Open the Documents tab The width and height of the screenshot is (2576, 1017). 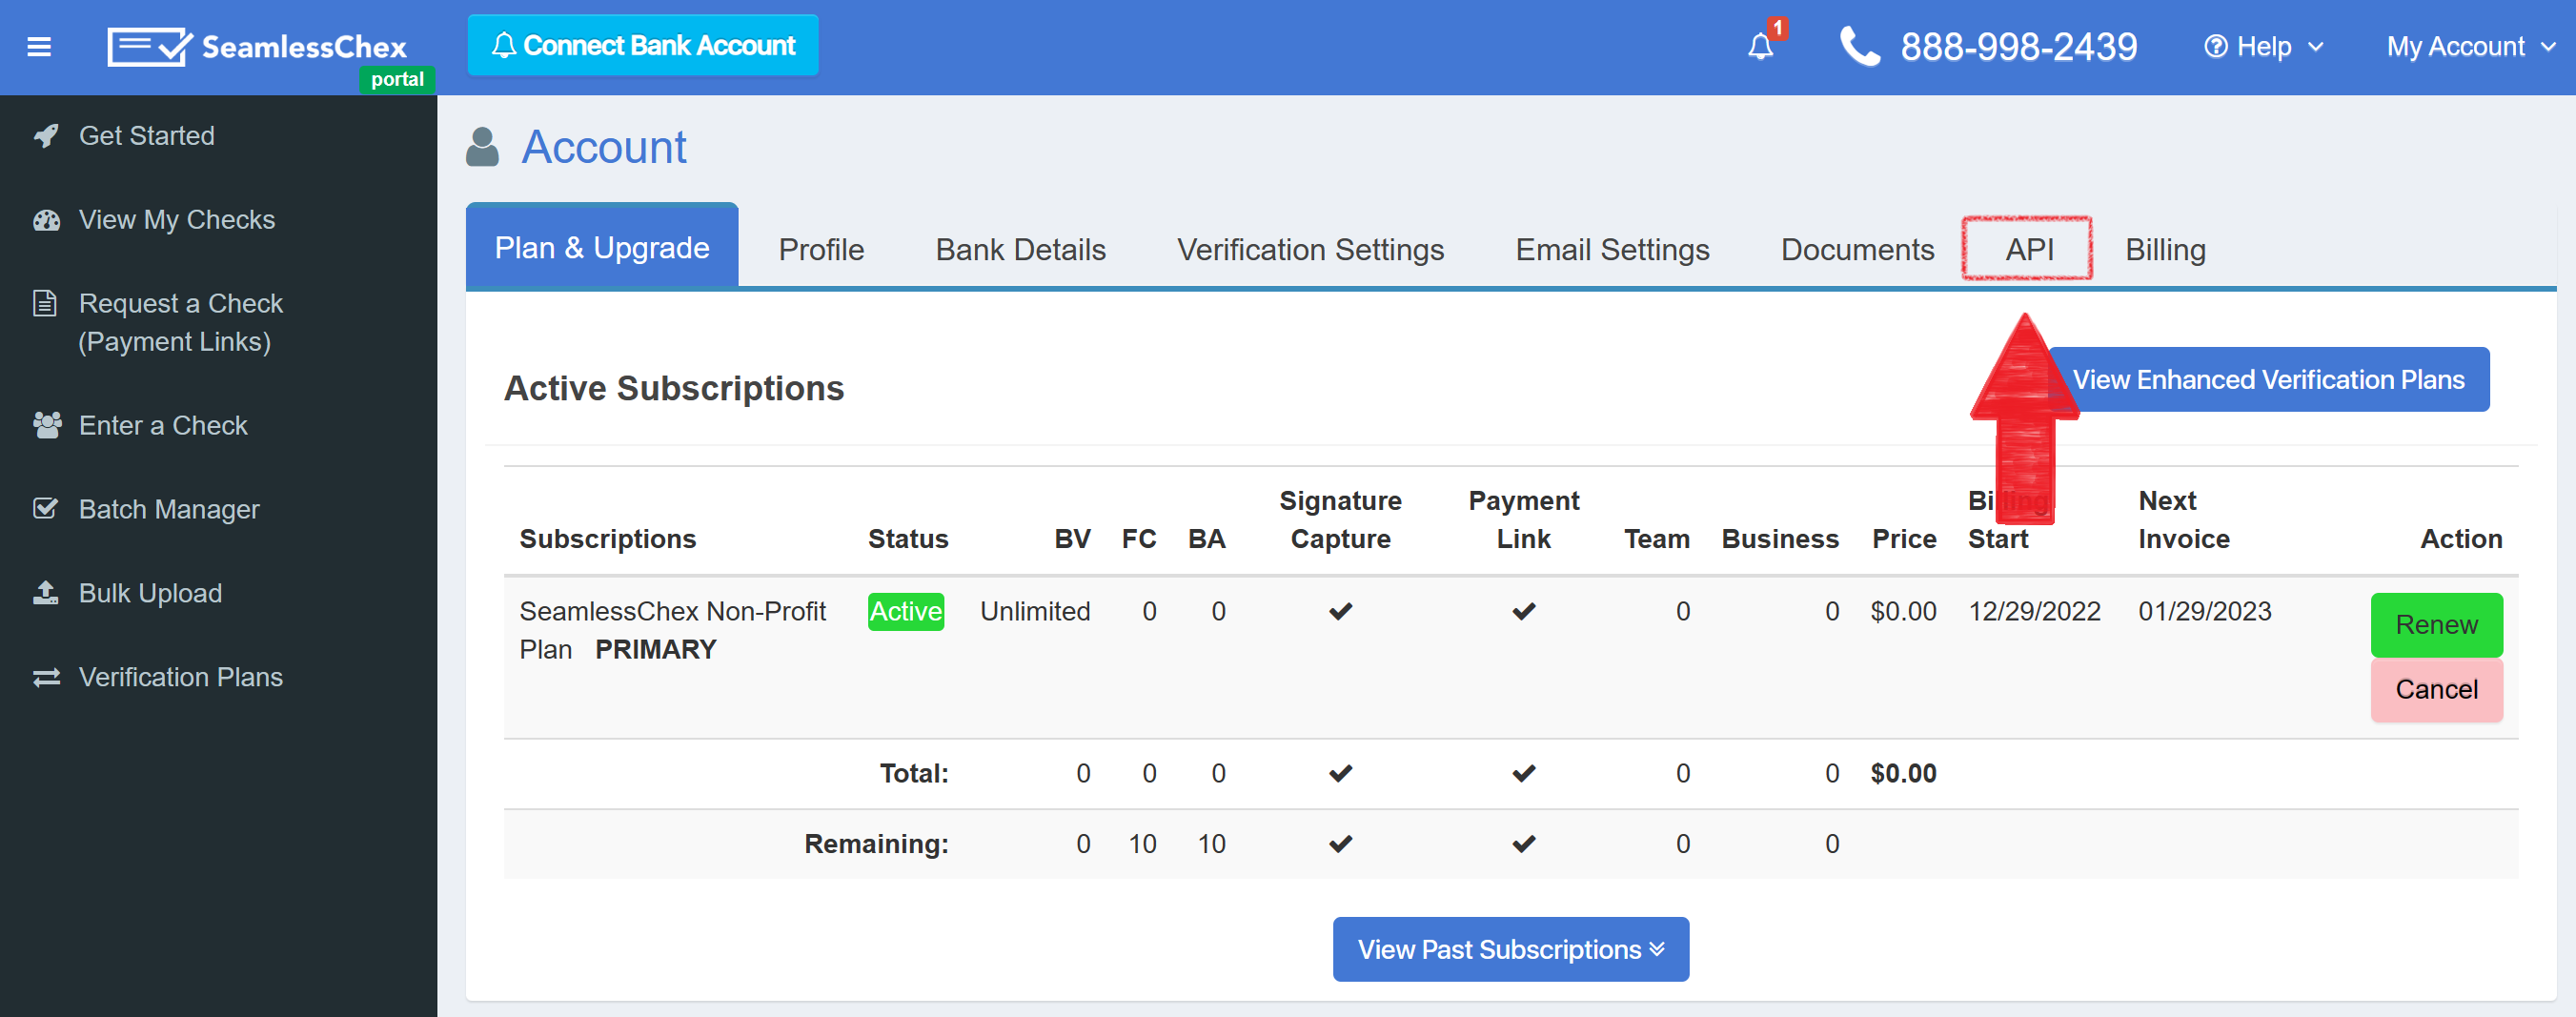click(x=1857, y=250)
